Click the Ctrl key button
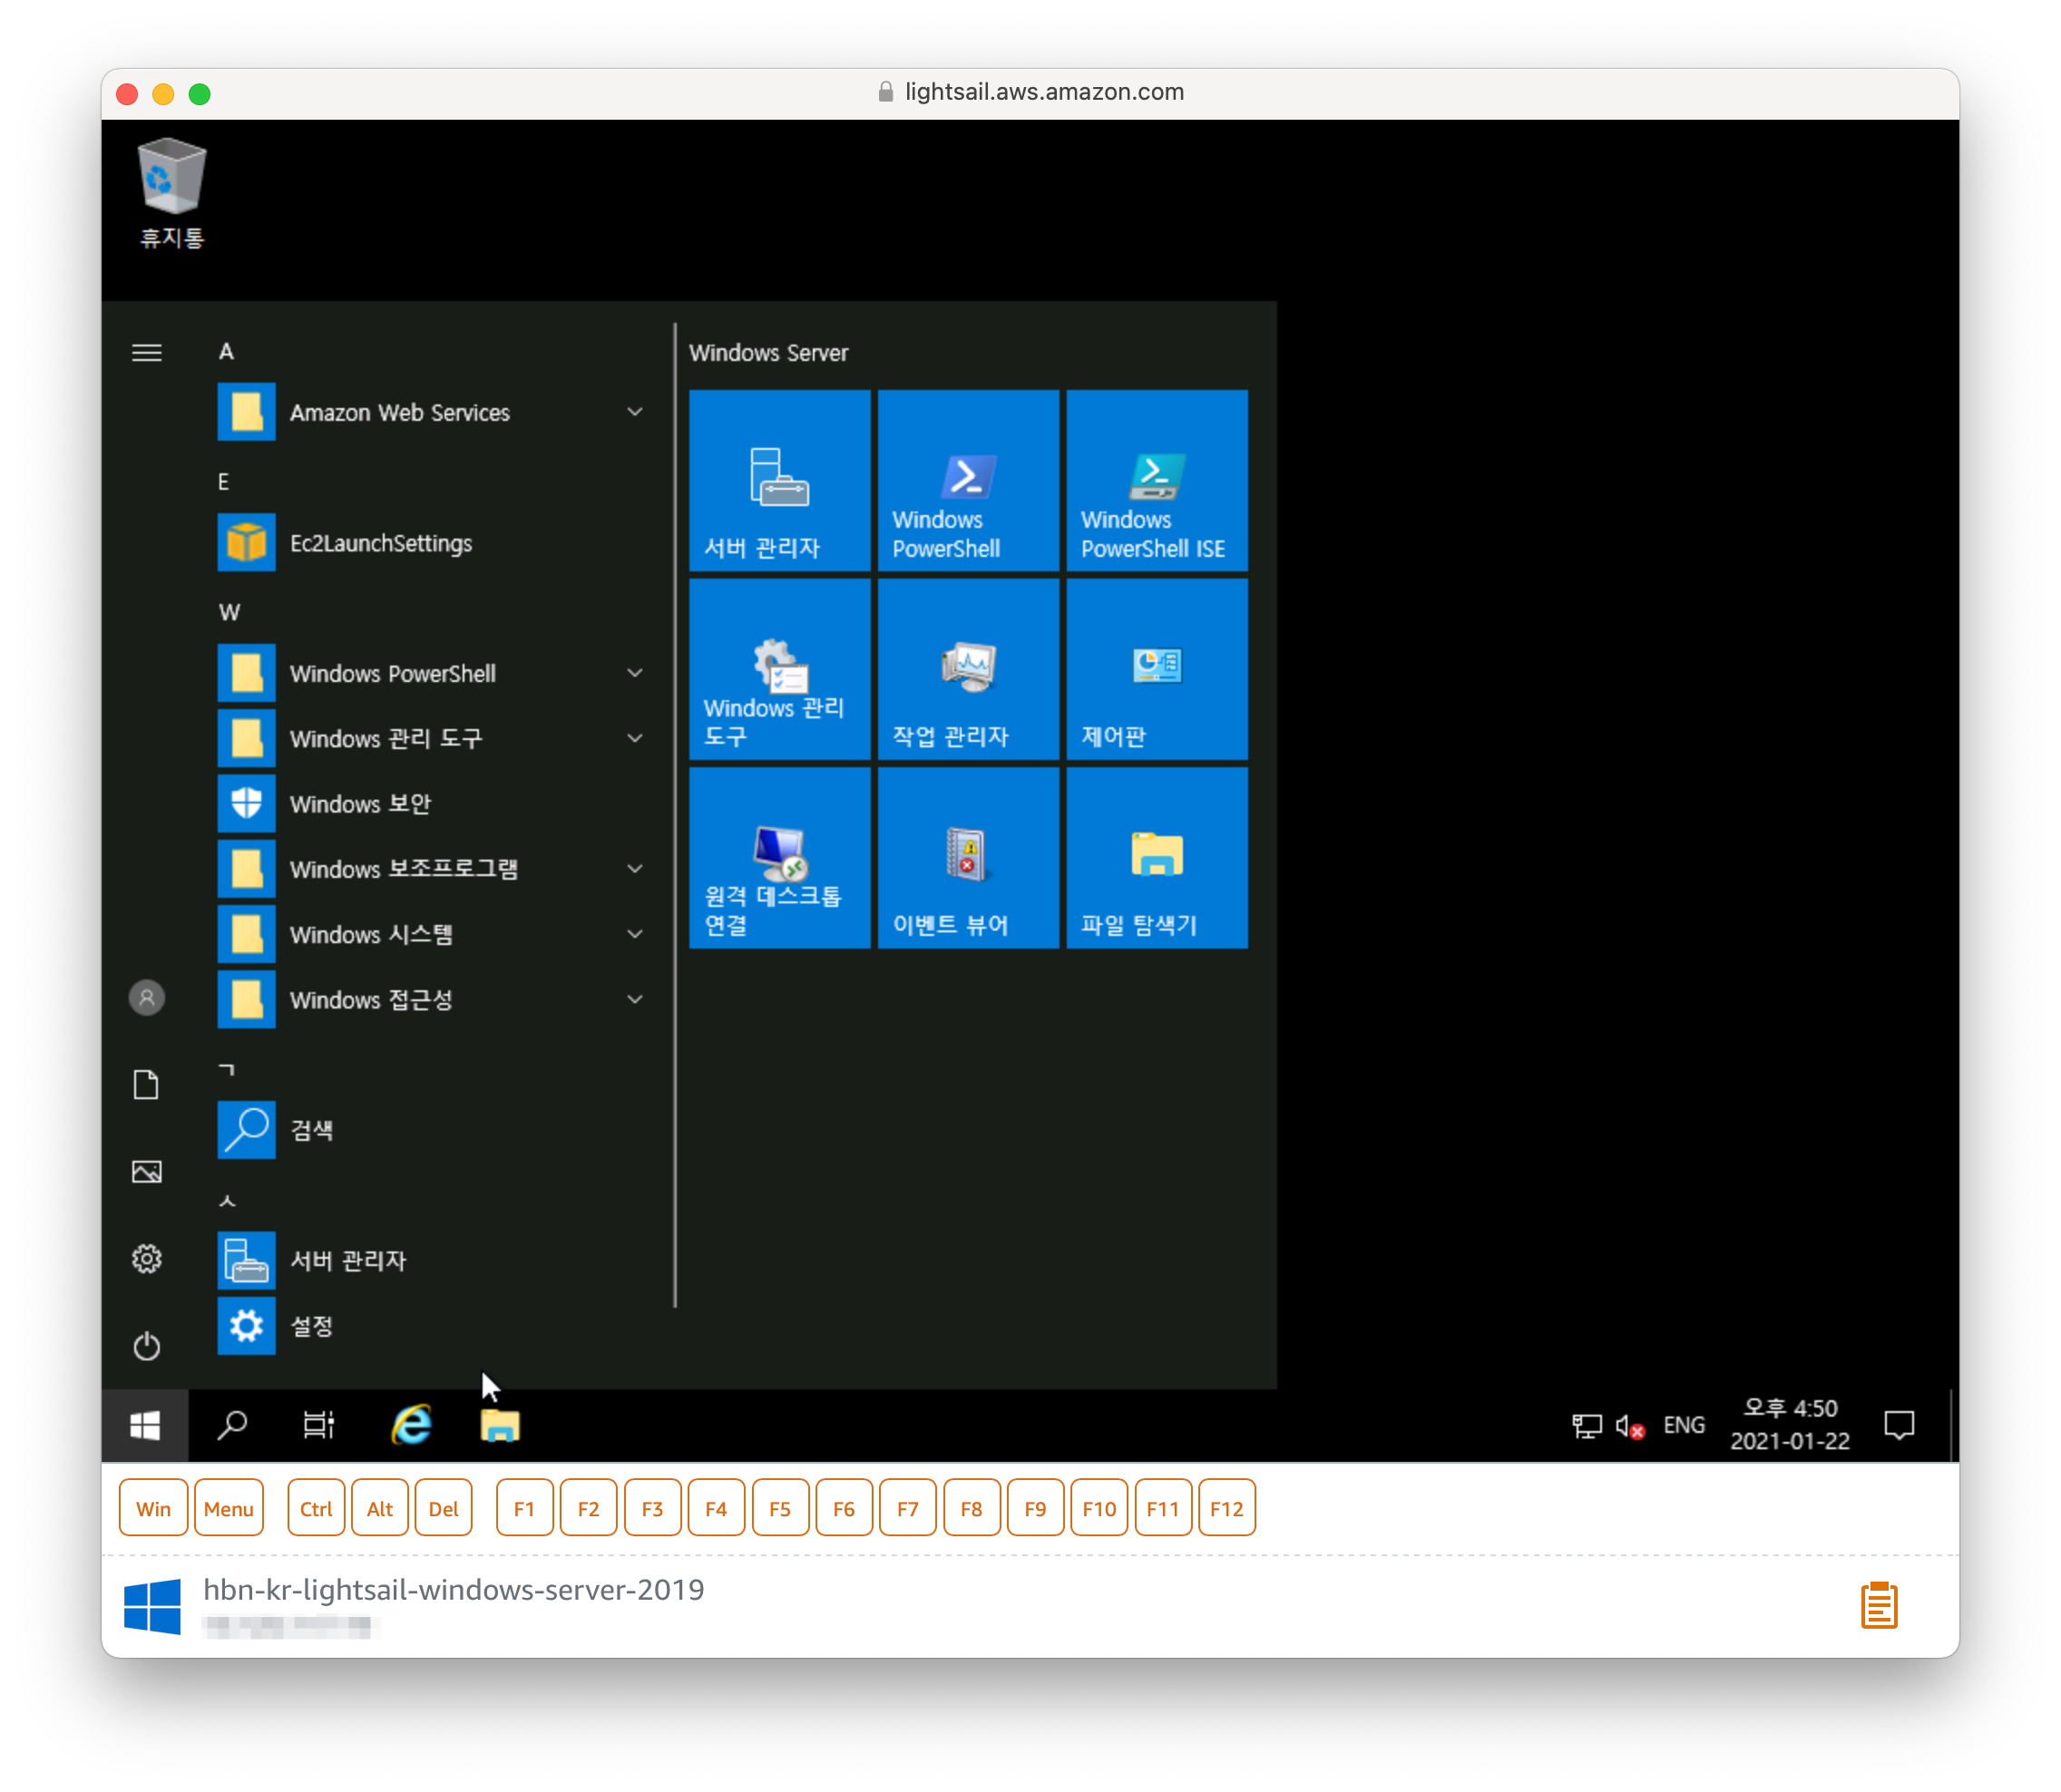2061x1792 pixels. click(316, 1508)
